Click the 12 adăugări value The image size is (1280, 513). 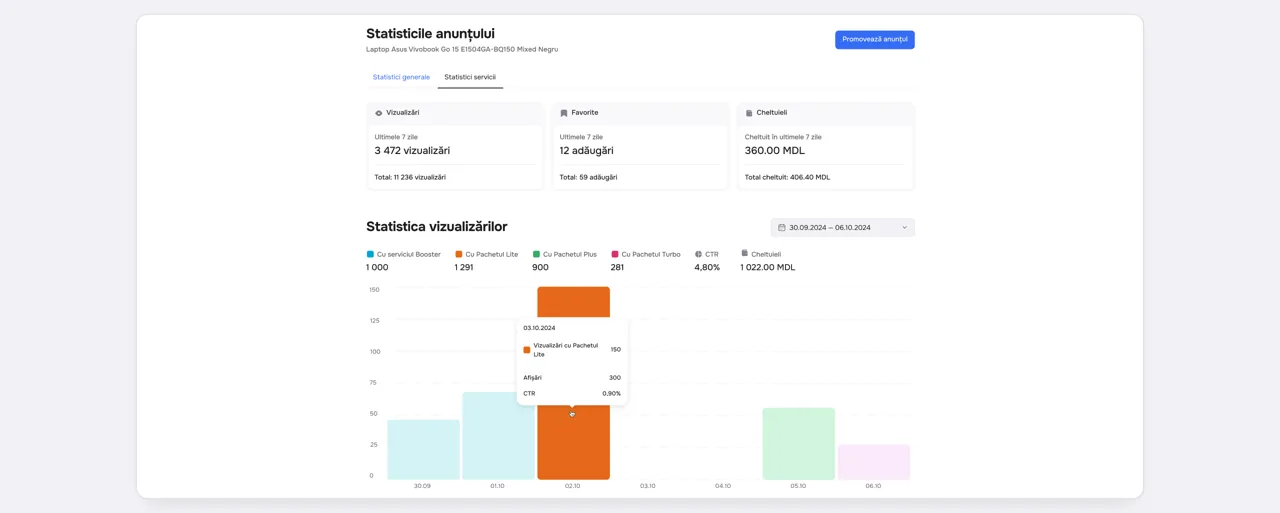[x=586, y=151]
